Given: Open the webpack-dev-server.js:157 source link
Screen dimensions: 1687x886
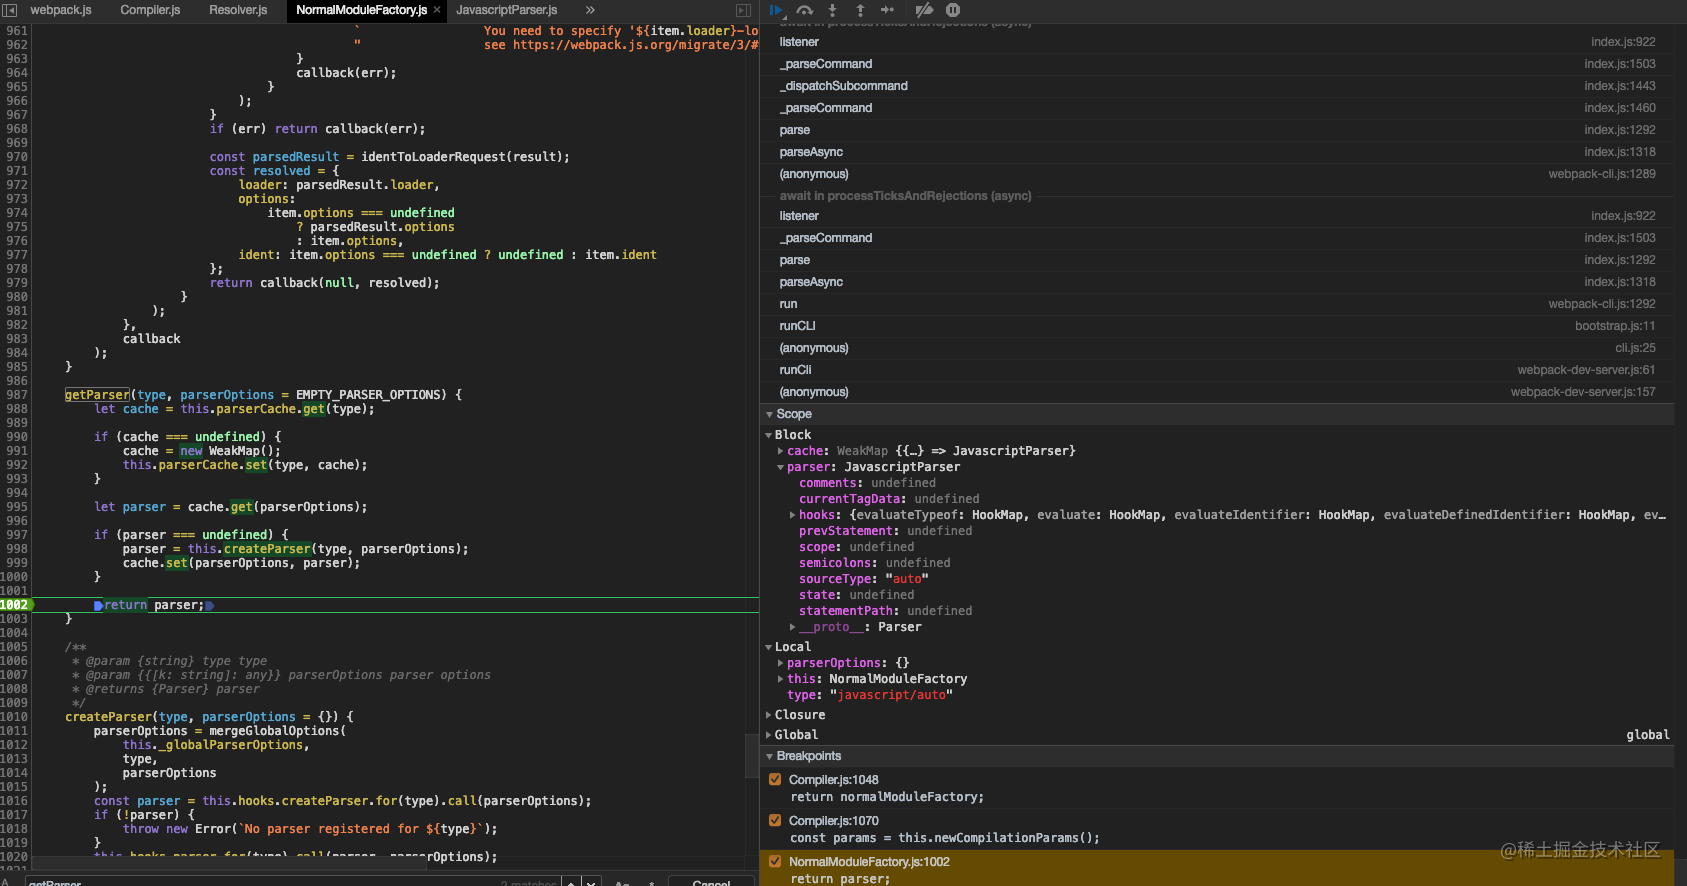Looking at the screenshot, I should [1583, 392].
